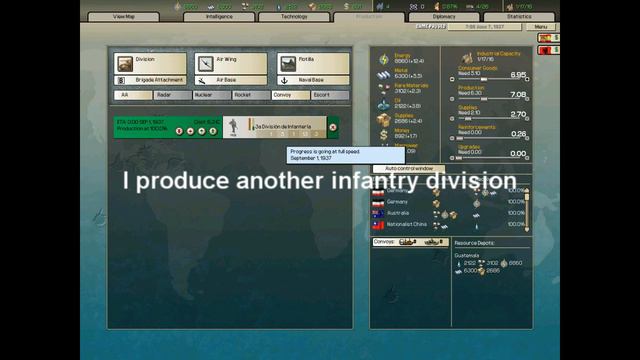Move production item to queue top
Image resolution: width=640 pixels, height=360 pixels.
(213, 131)
